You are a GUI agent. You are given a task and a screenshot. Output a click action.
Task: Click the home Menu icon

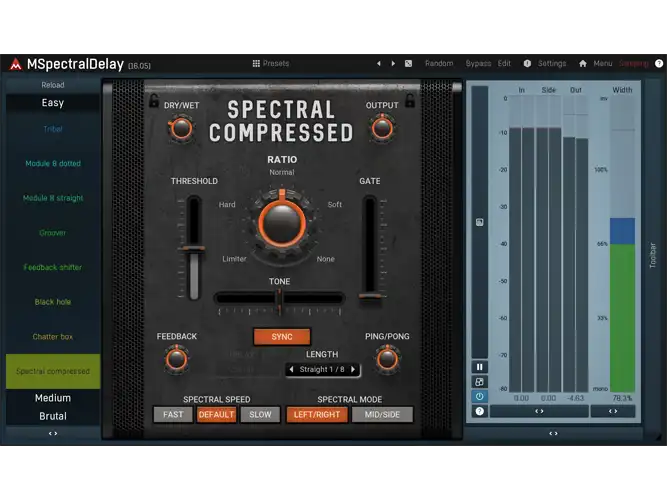pyautogui.click(x=583, y=63)
